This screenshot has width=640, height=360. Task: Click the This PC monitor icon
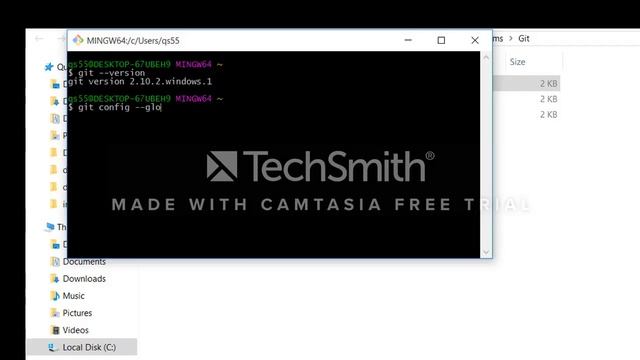click(x=50, y=227)
